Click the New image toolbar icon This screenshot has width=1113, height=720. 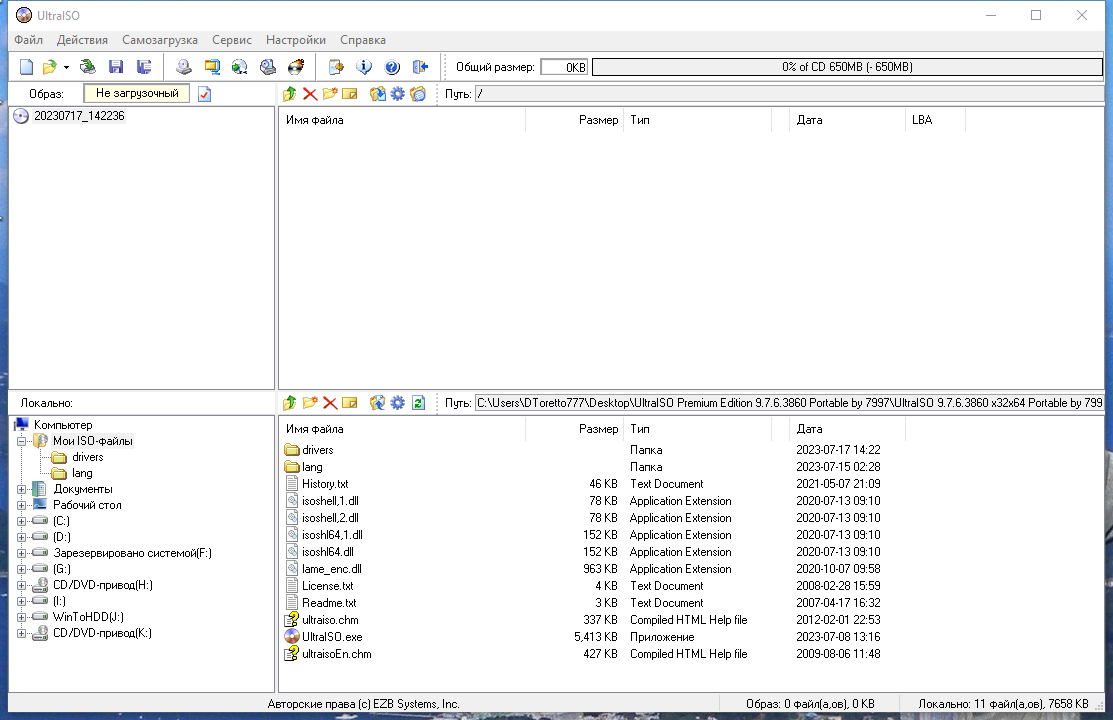click(26, 67)
